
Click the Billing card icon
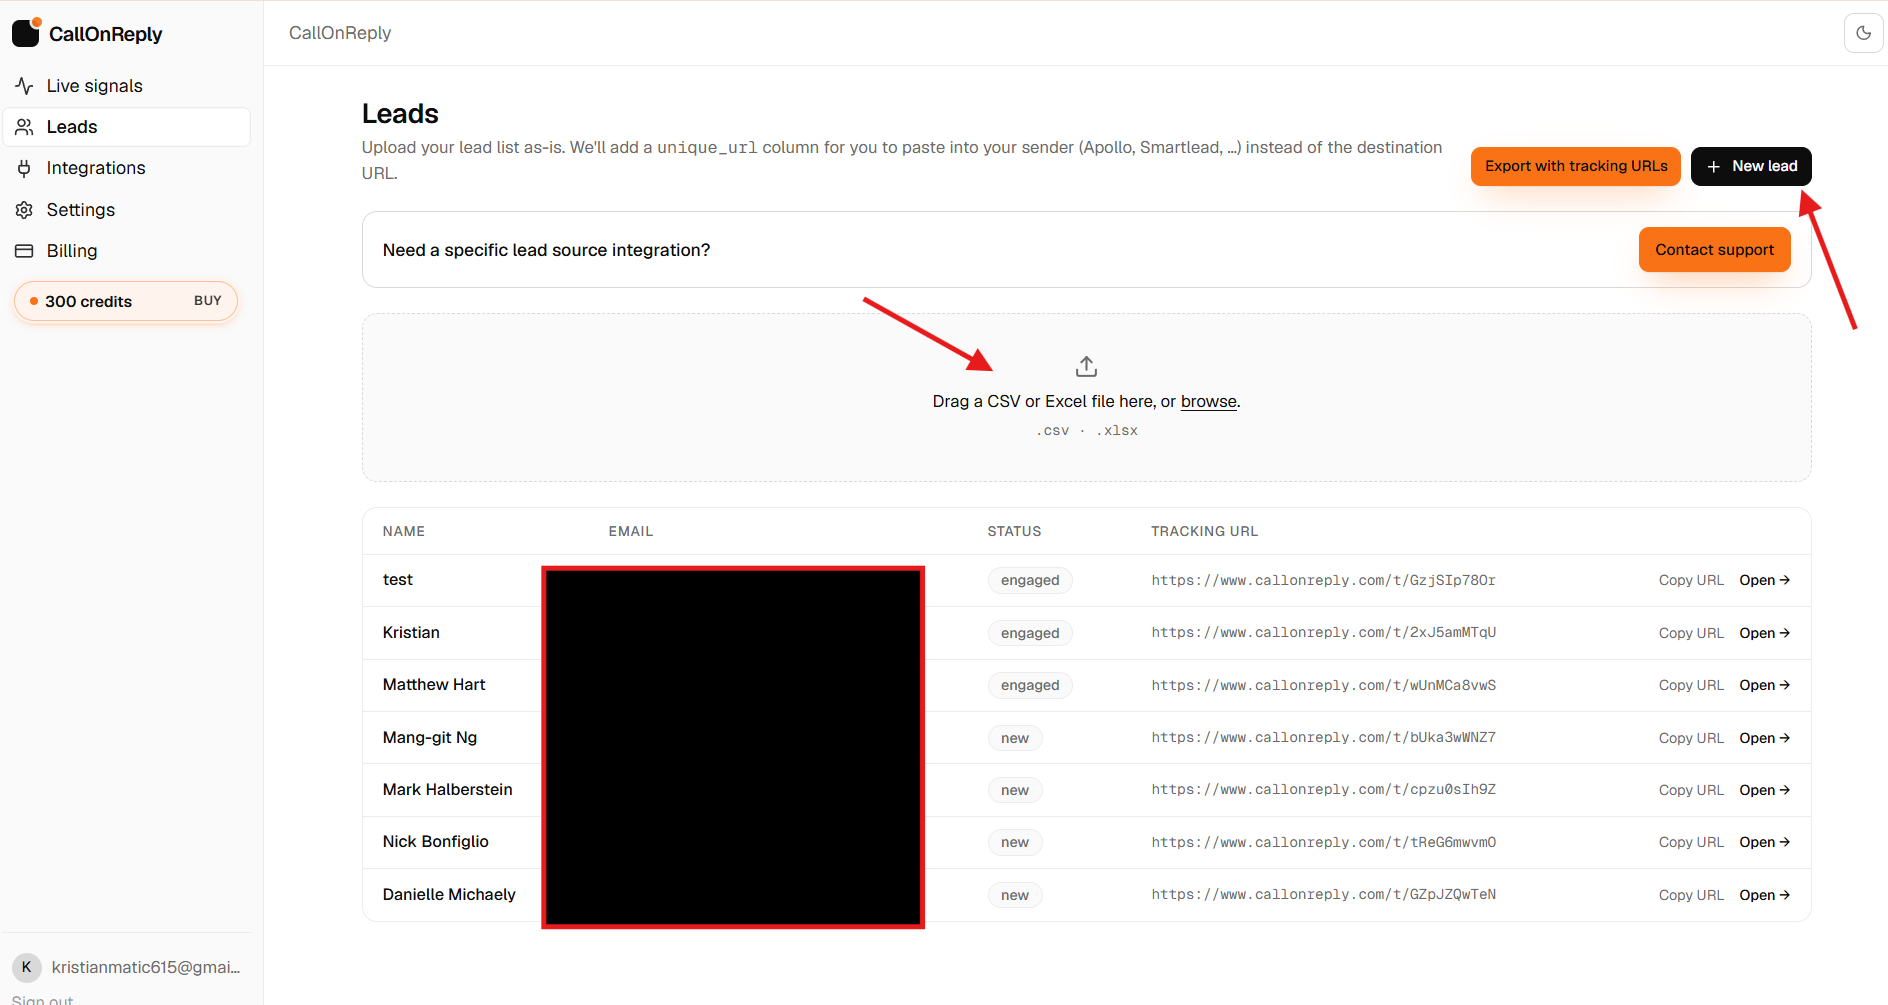click(25, 251)
